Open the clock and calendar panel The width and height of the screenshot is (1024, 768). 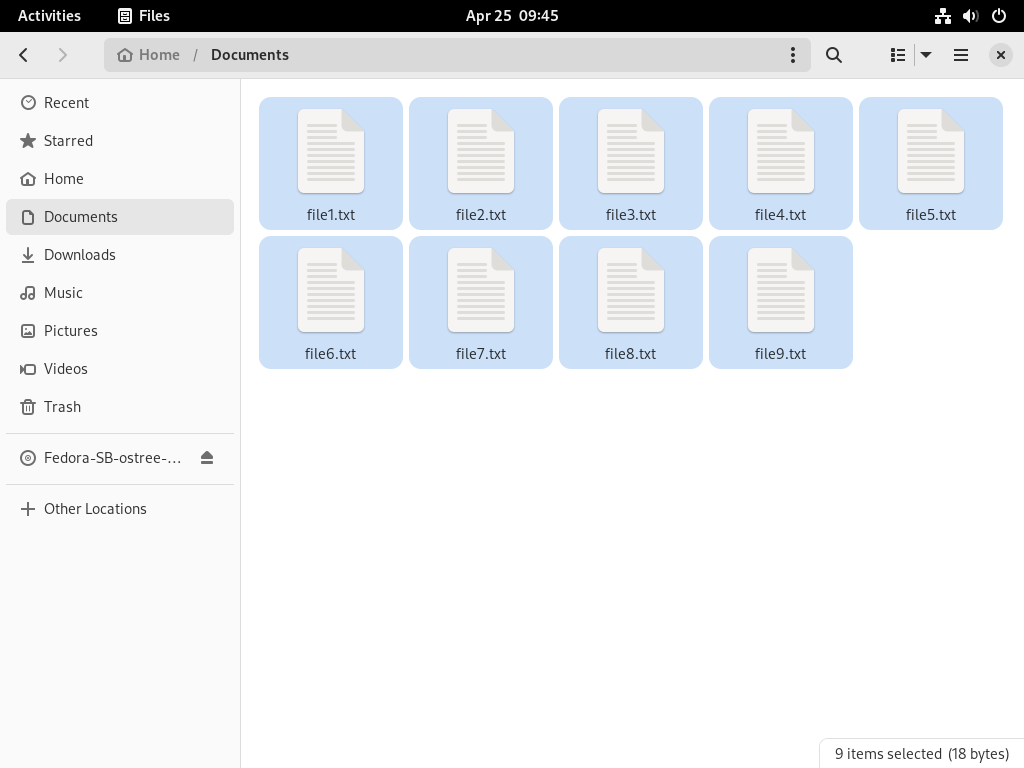coord(512,16)
